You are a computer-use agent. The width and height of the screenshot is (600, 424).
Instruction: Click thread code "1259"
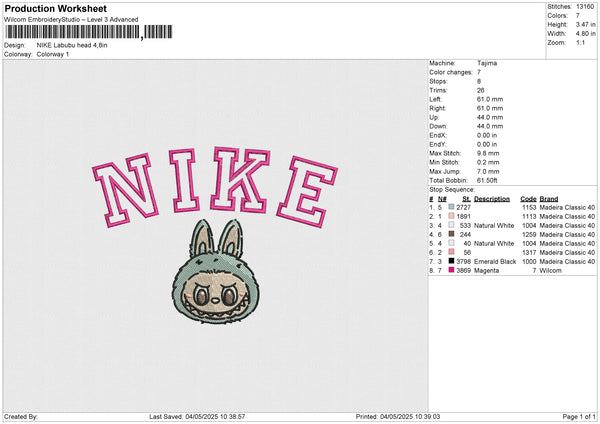pyautogui.click(x=529, y=235)
